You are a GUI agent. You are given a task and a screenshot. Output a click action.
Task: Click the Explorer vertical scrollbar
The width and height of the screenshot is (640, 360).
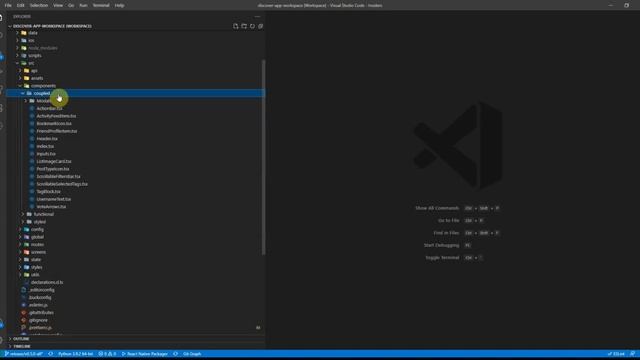pos(264,157)
